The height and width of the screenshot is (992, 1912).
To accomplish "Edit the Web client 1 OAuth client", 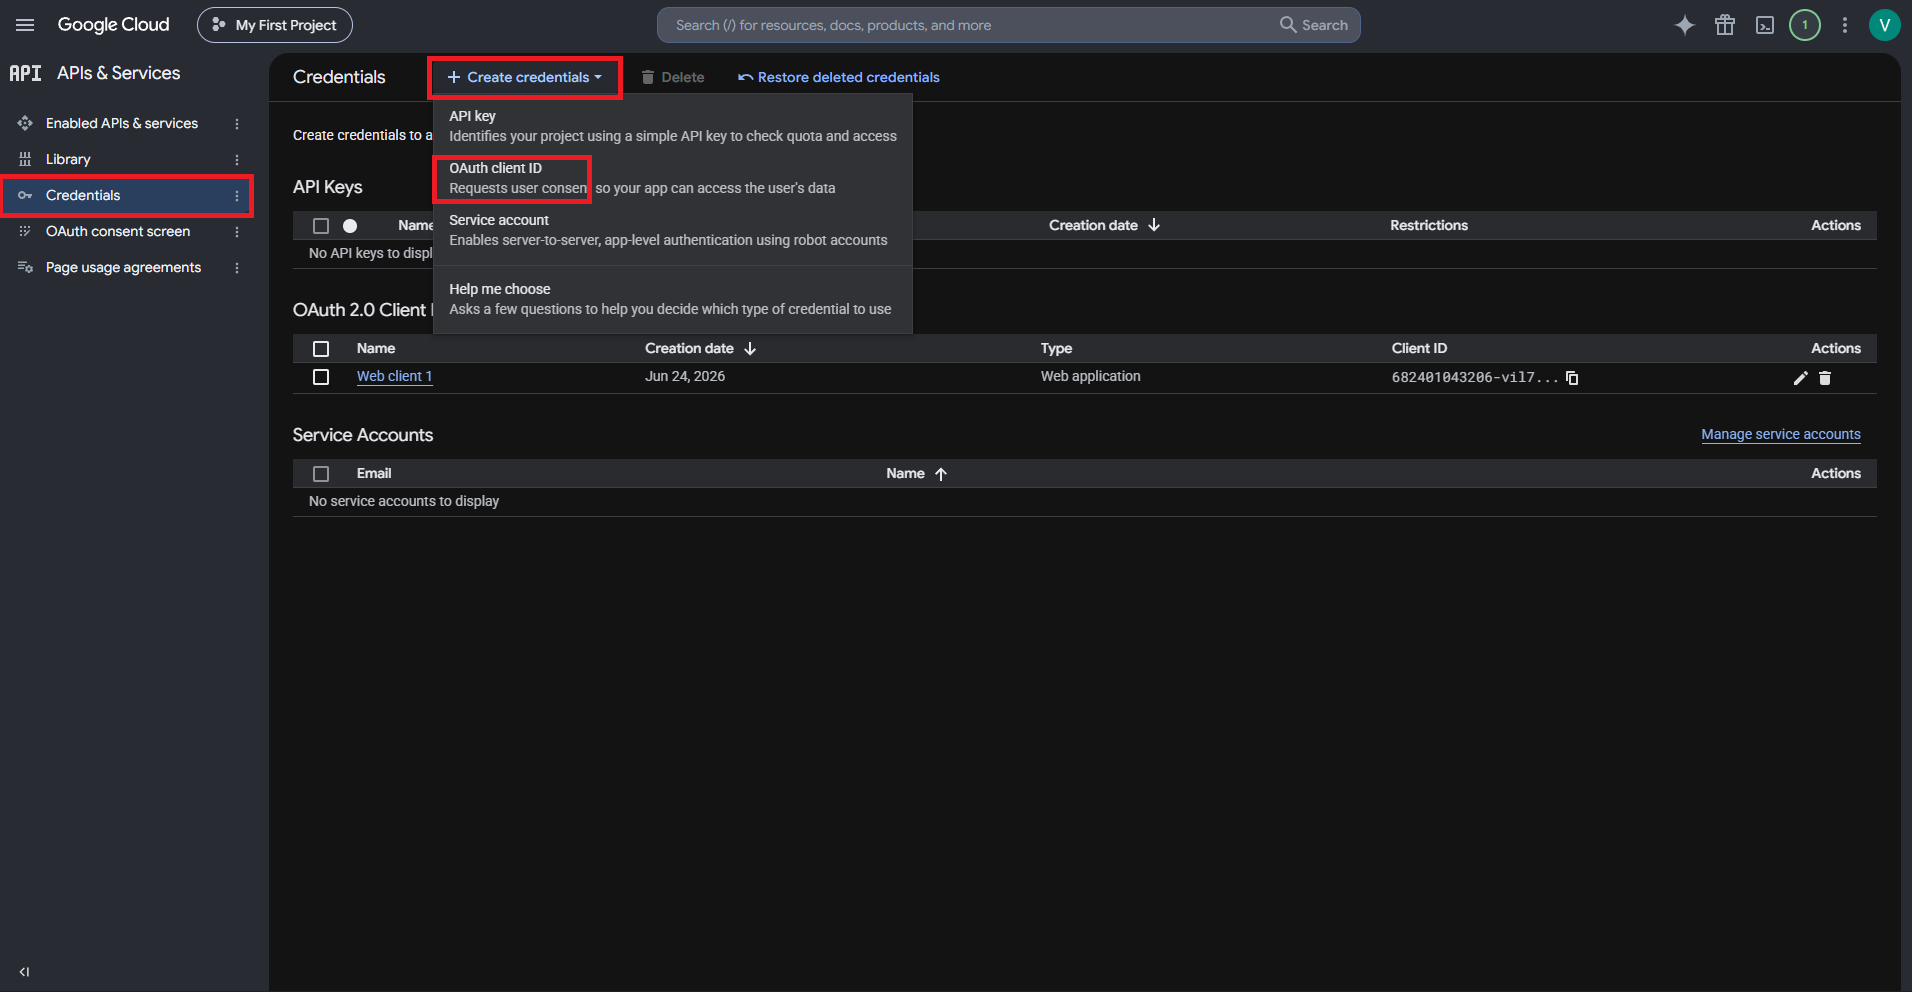I will [1801, 378].
